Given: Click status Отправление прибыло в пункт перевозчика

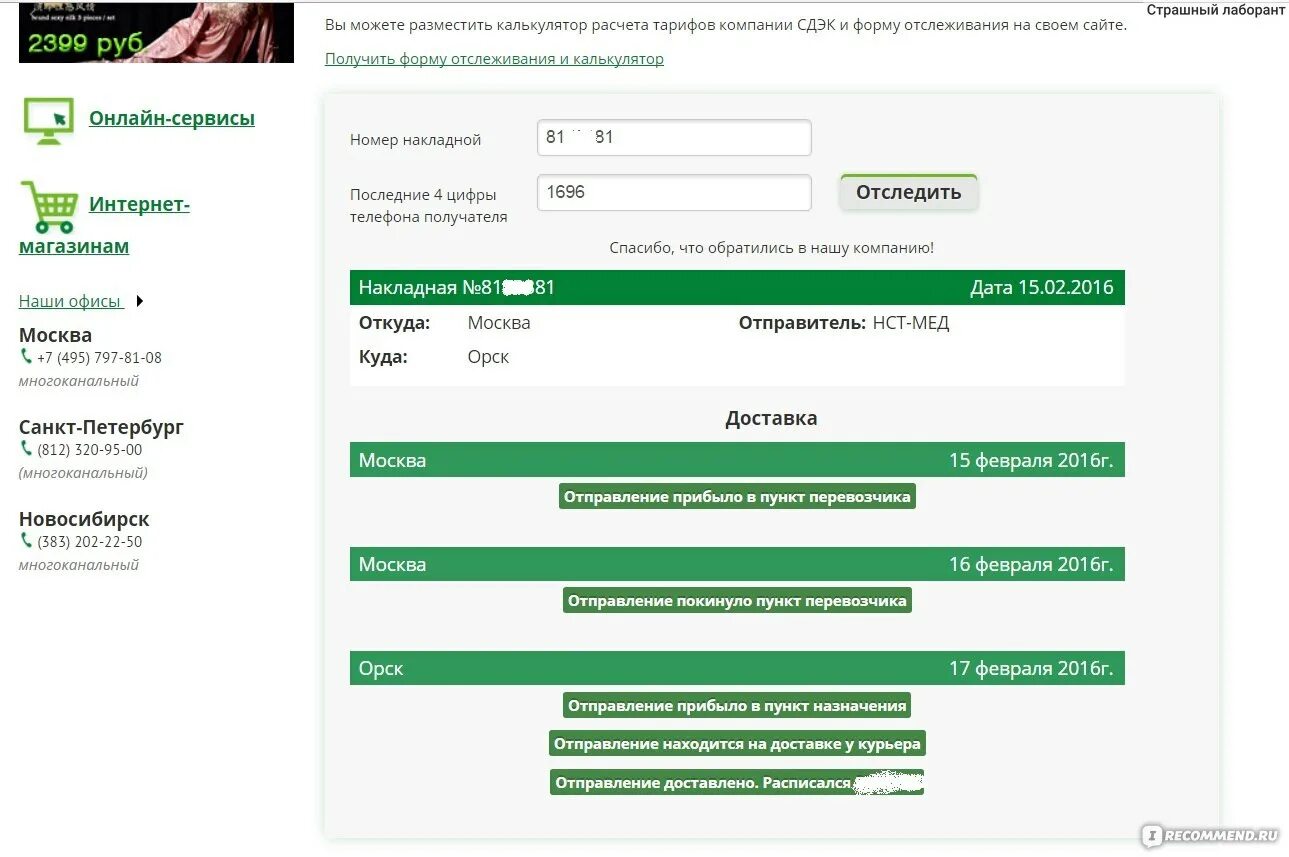Looking at the screenshot, I should (737, 497).
